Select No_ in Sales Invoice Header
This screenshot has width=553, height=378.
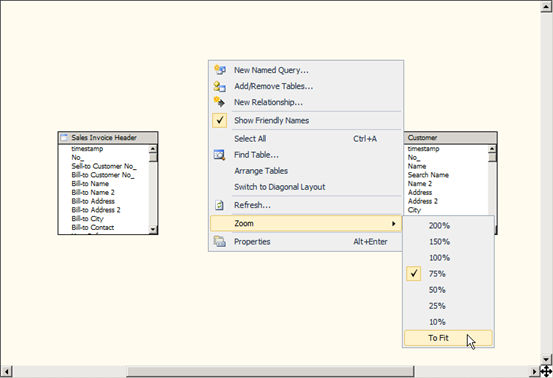coord(77,158)
